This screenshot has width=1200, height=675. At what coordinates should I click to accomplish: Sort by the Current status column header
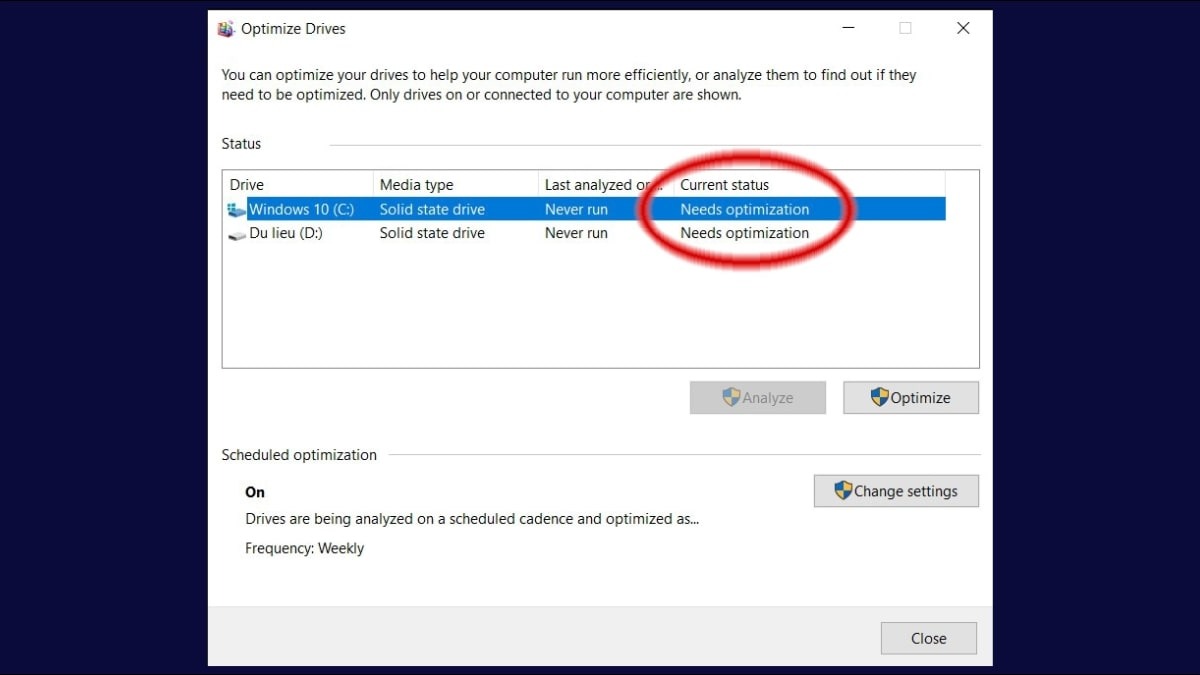click(x=810, y=185)
